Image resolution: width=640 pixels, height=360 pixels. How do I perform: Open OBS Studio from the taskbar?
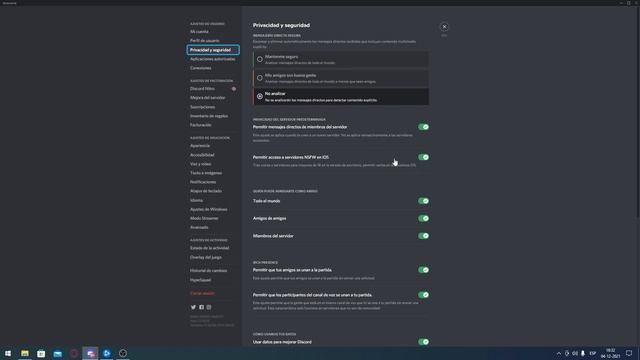(123, 353)
